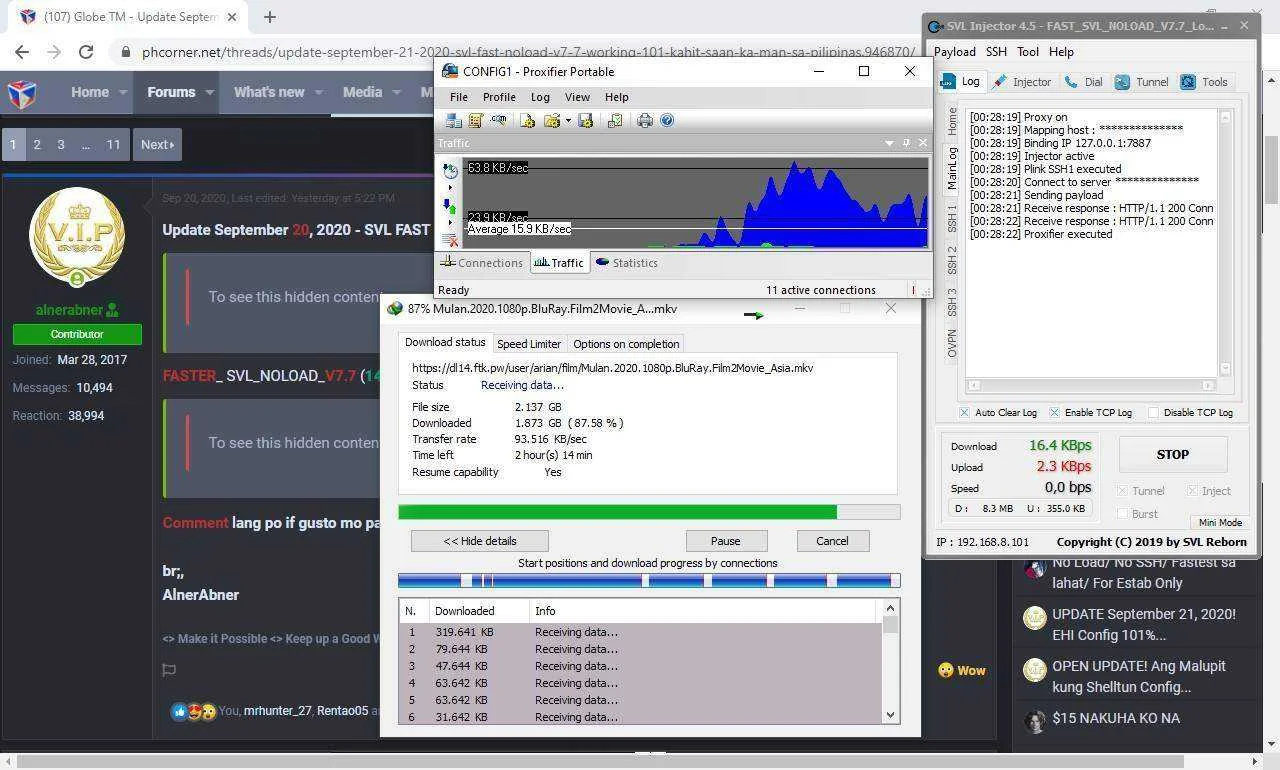Toggle the Burst checkbox in SVL Injector
The image size is (1280, 770).
click(1122, 514)
